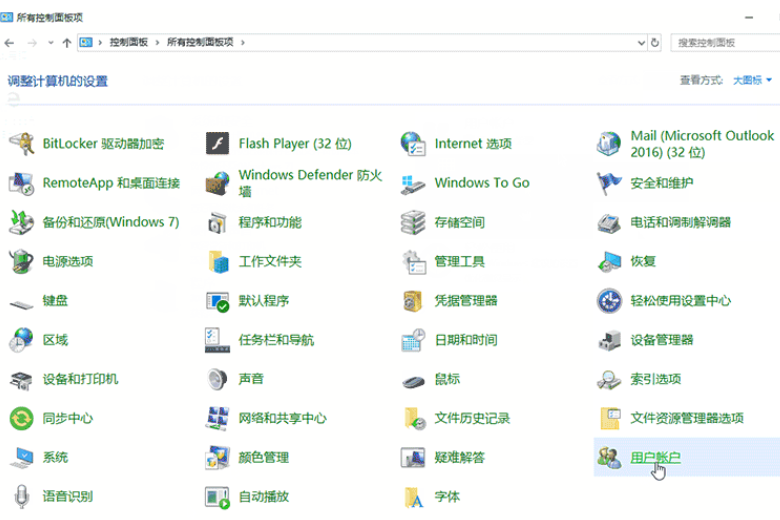Click the 字体 link text

coord(447,497)
